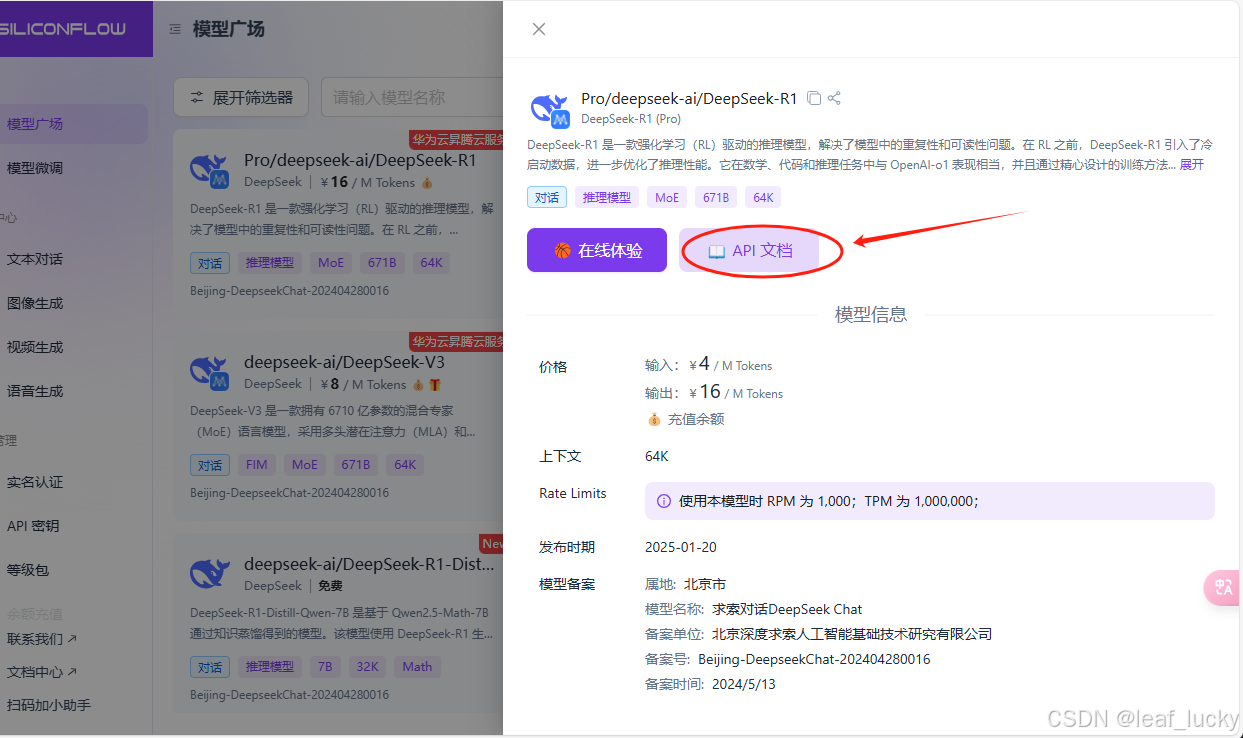1243x738 pixels.
Task: Click the info icon in Rate Limits notice
Action: pyautogui.click(x=664, y=501)
